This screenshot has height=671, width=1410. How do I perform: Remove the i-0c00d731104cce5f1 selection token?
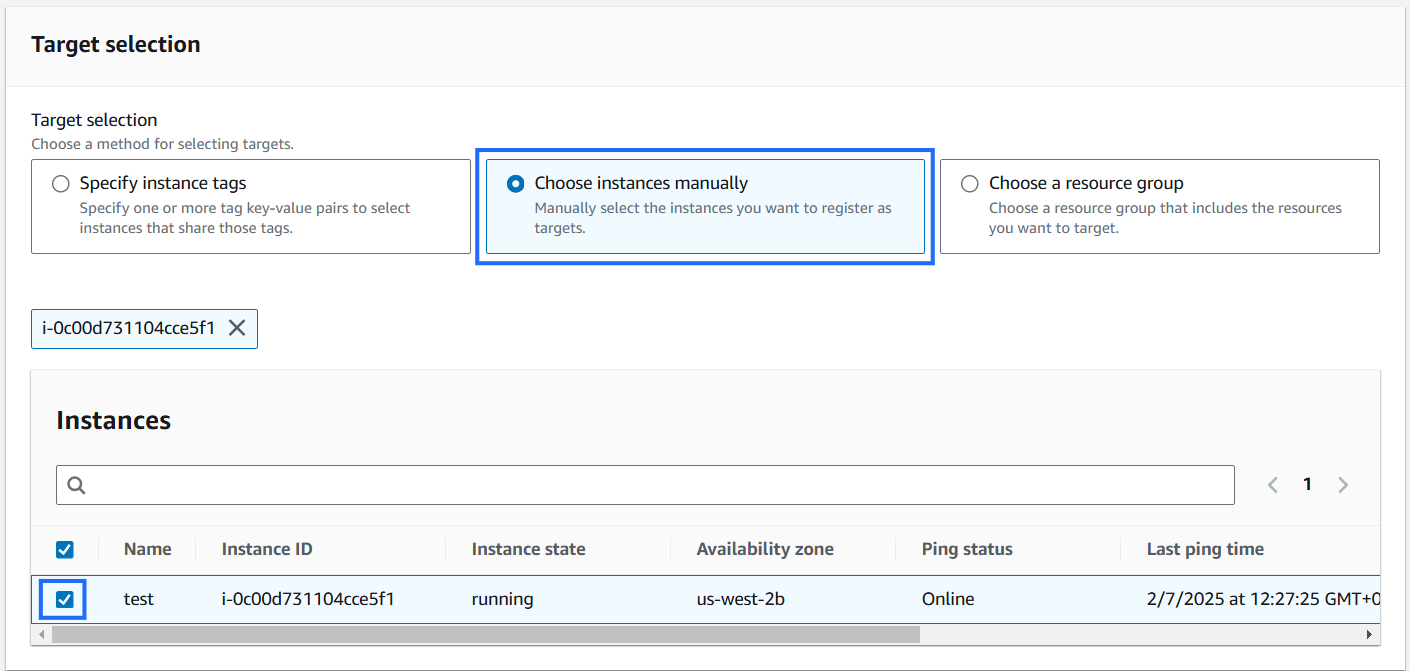(x=237, y=328)
